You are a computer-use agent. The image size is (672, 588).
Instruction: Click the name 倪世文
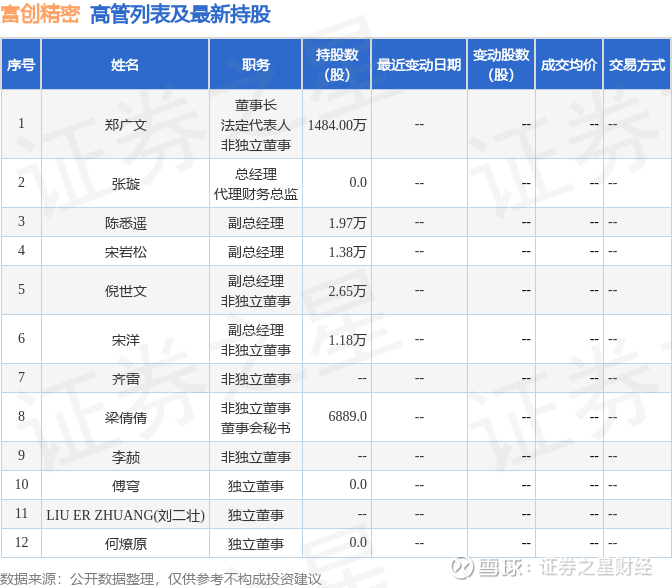click(x=126, y=291)
